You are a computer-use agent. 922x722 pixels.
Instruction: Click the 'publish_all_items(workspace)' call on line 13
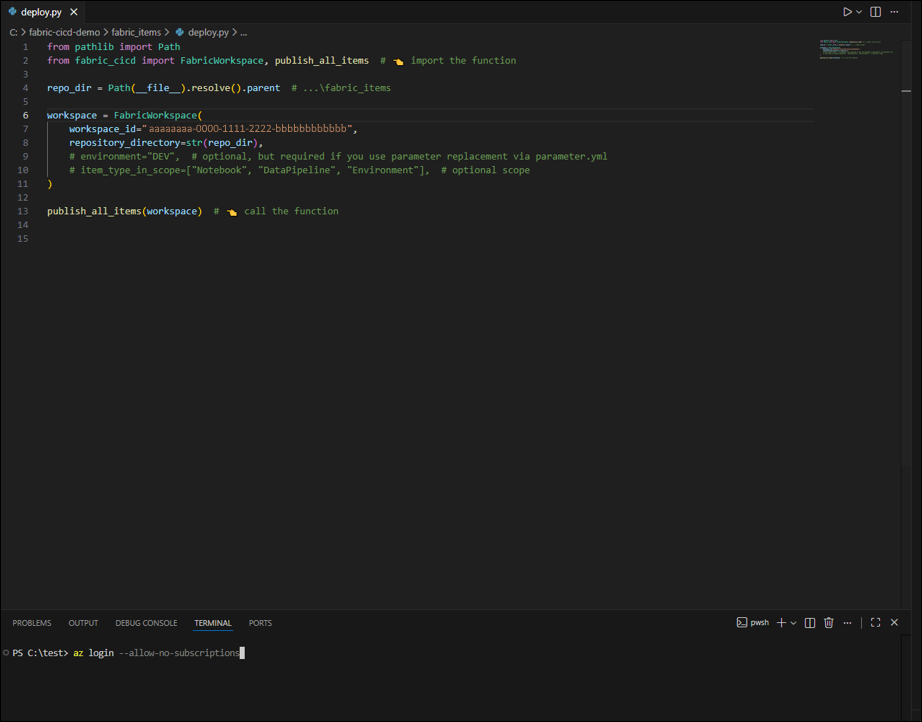point(125,211)
